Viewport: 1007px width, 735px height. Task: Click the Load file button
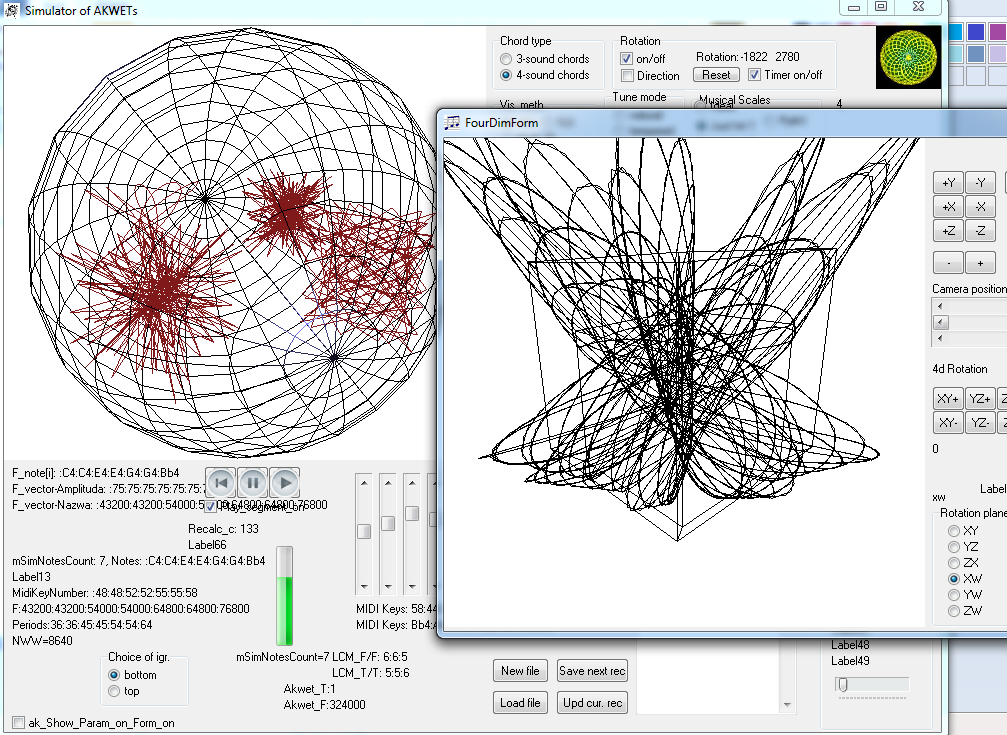point(520,703)
